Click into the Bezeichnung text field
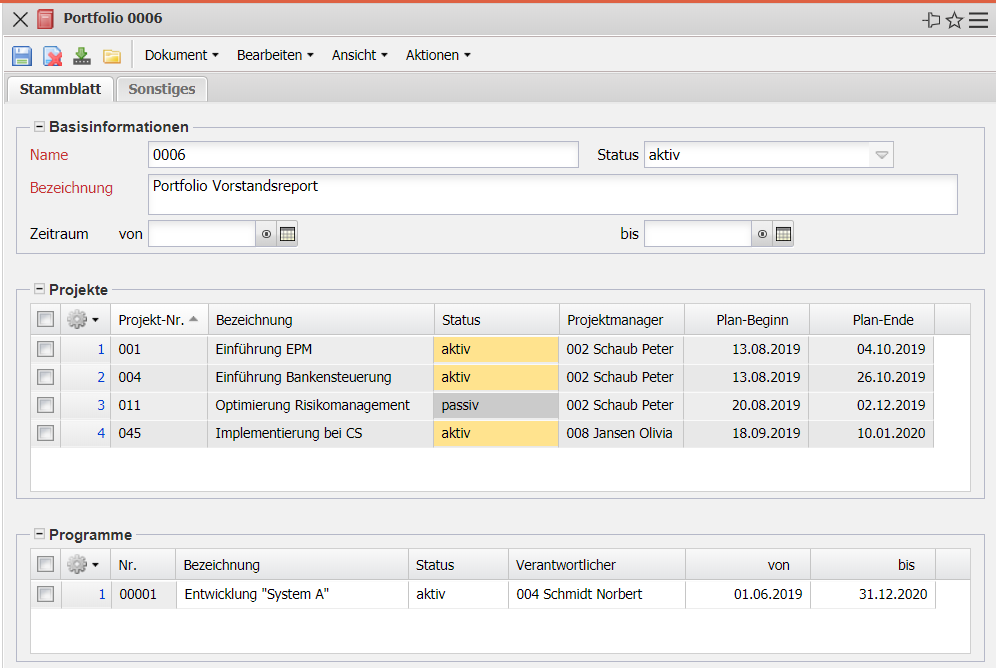This screenshot has height=668, width=996. click(552, 194)
